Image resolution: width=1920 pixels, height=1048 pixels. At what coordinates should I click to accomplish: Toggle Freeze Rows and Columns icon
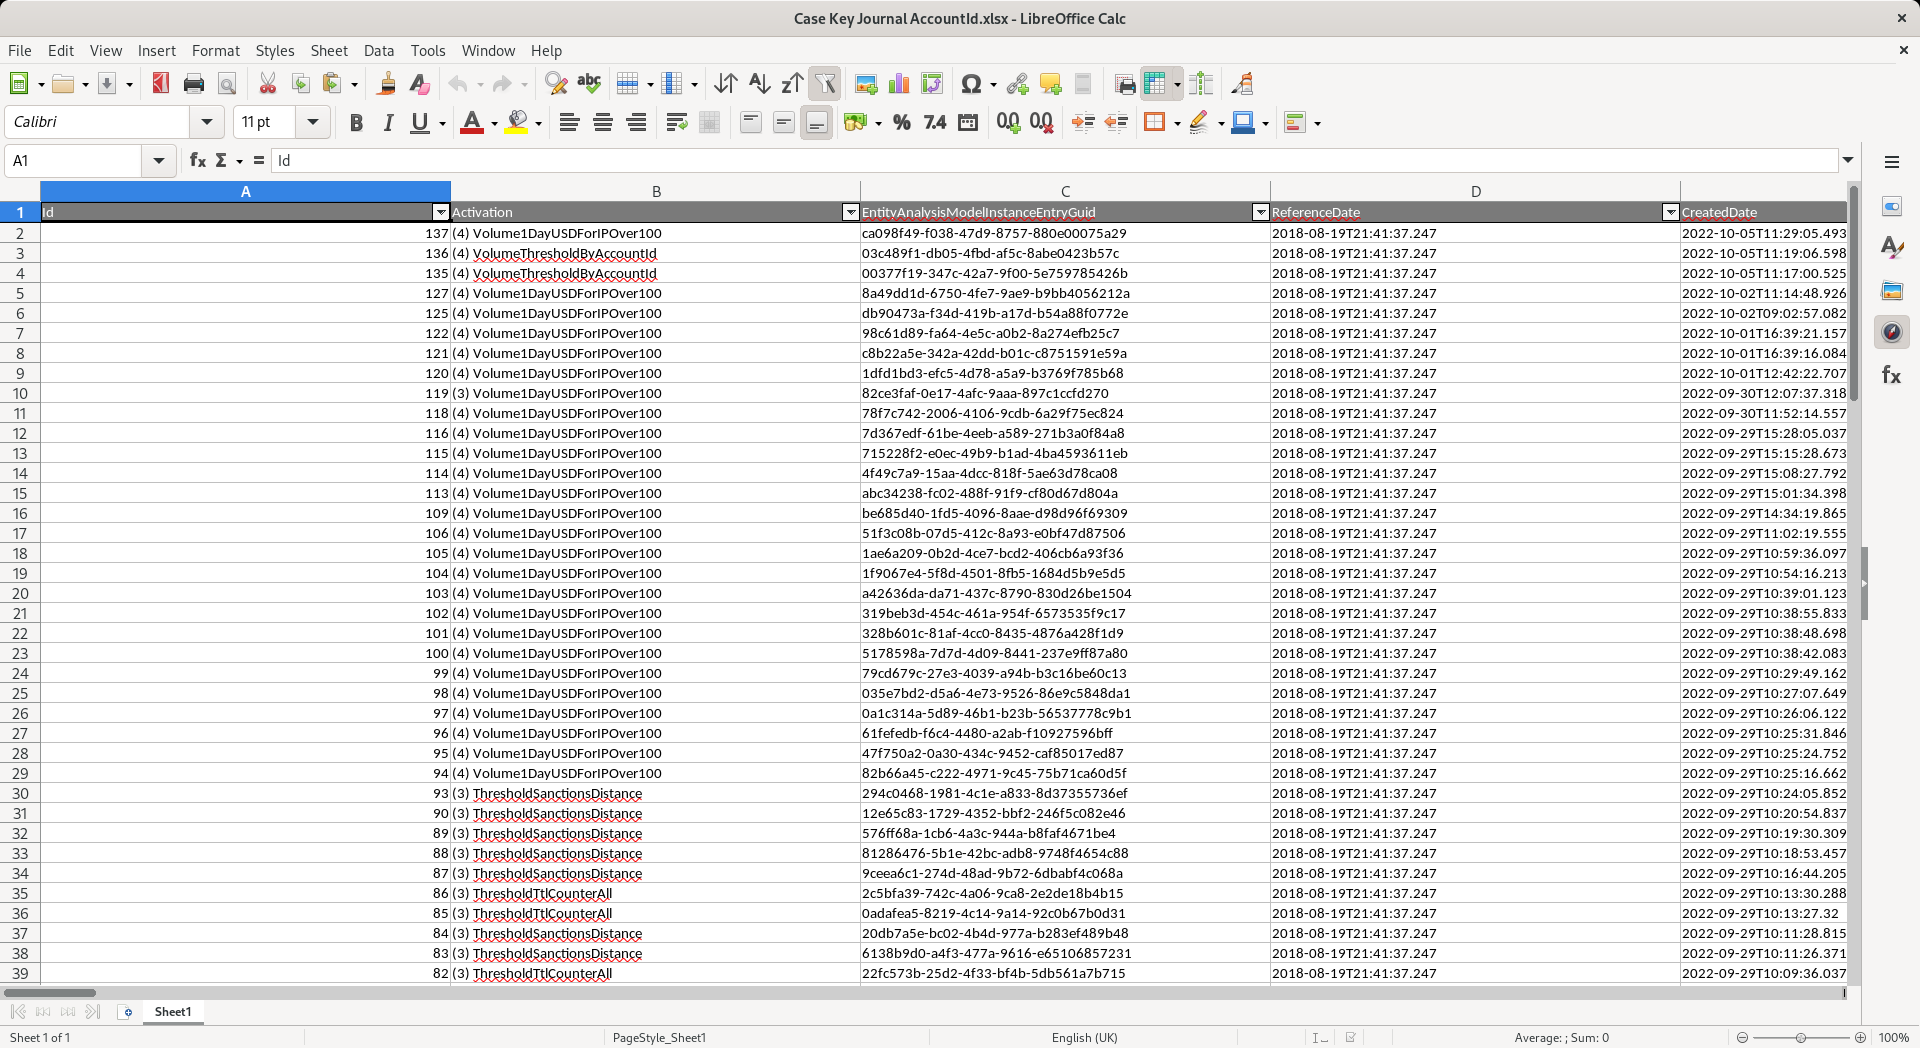click(x=1156, y=84)
